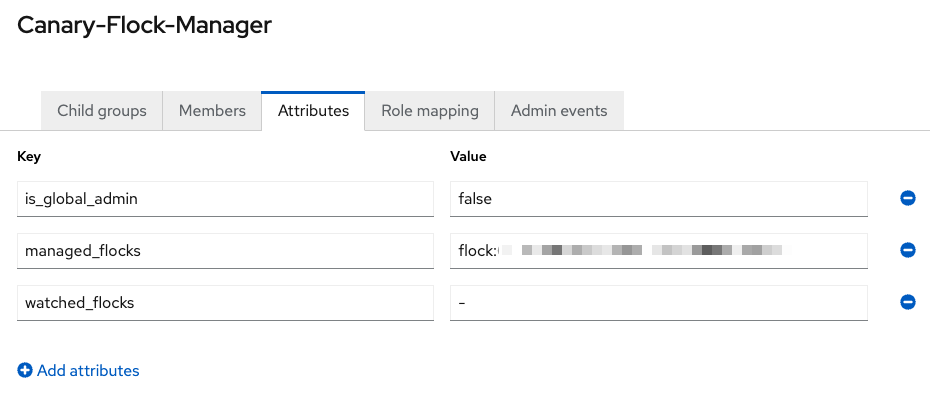Focus the managed_flocks key field
Image resolution: width=930 pixels, height=398 pixels.
pyautogui.click(x=225, y=251)
